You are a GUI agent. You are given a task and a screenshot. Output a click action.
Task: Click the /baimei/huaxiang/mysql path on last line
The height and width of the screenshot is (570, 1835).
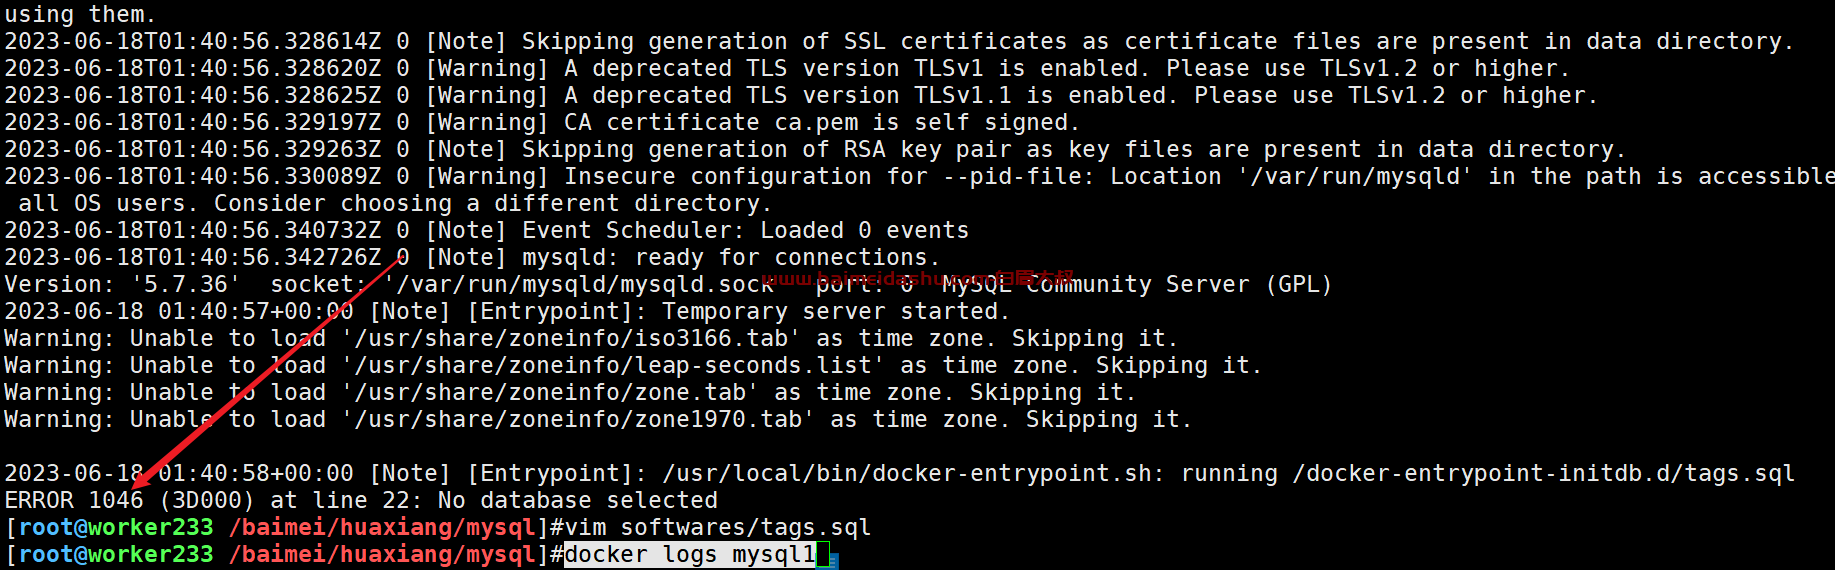(x=383, y=555)
